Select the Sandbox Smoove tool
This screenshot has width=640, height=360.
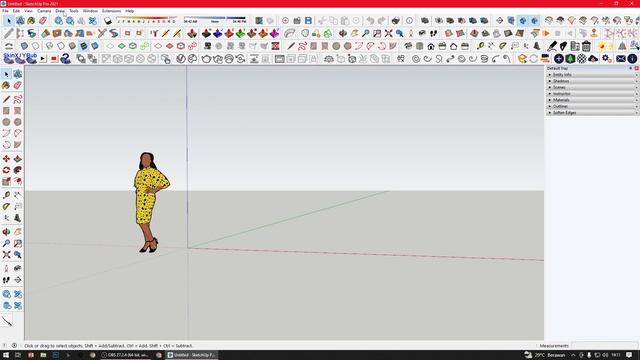[474, 33]
